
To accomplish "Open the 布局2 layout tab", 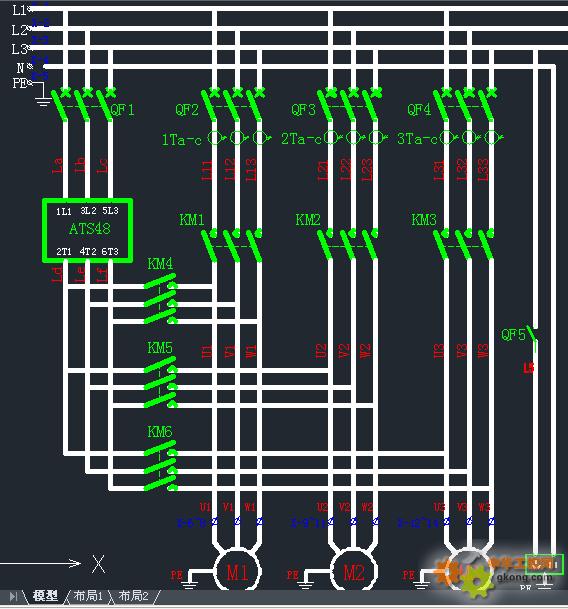I will click(x=133, y=595).
